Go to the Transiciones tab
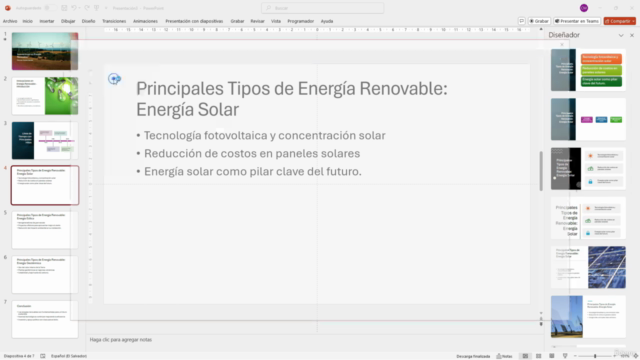 (114, 21)
